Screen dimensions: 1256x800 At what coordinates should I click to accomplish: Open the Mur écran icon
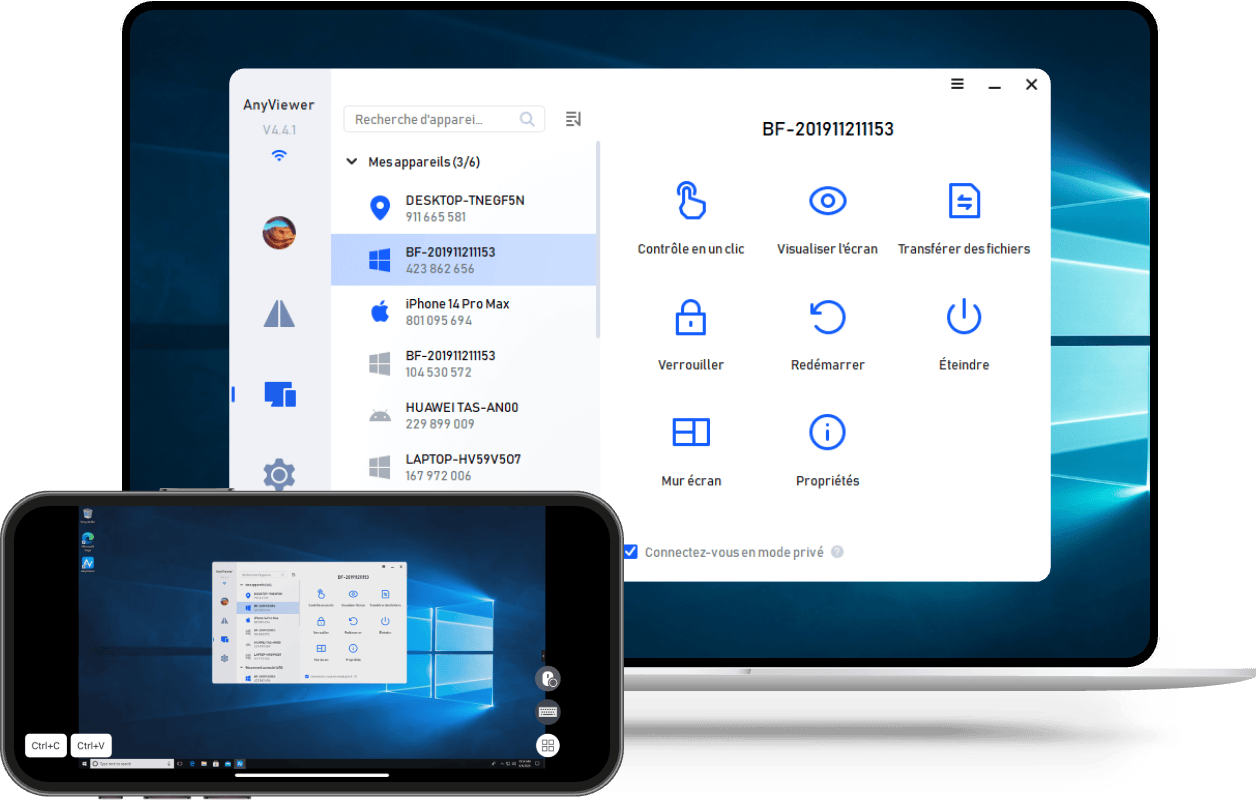(690, 432)
